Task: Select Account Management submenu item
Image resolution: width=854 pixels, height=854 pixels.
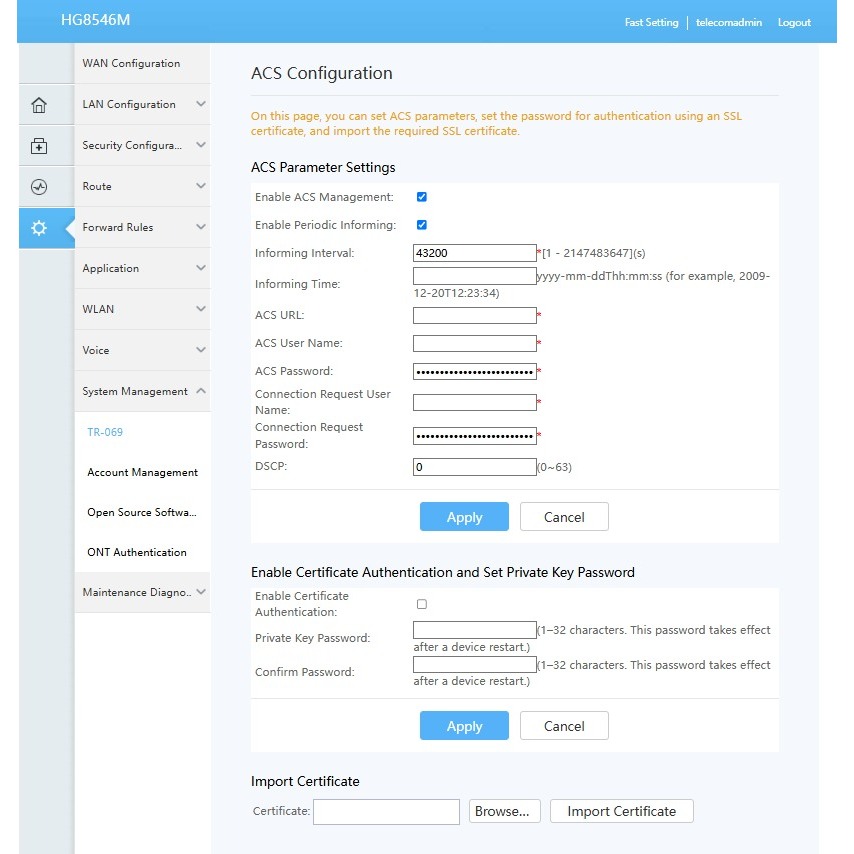Action: click(142, 473)
